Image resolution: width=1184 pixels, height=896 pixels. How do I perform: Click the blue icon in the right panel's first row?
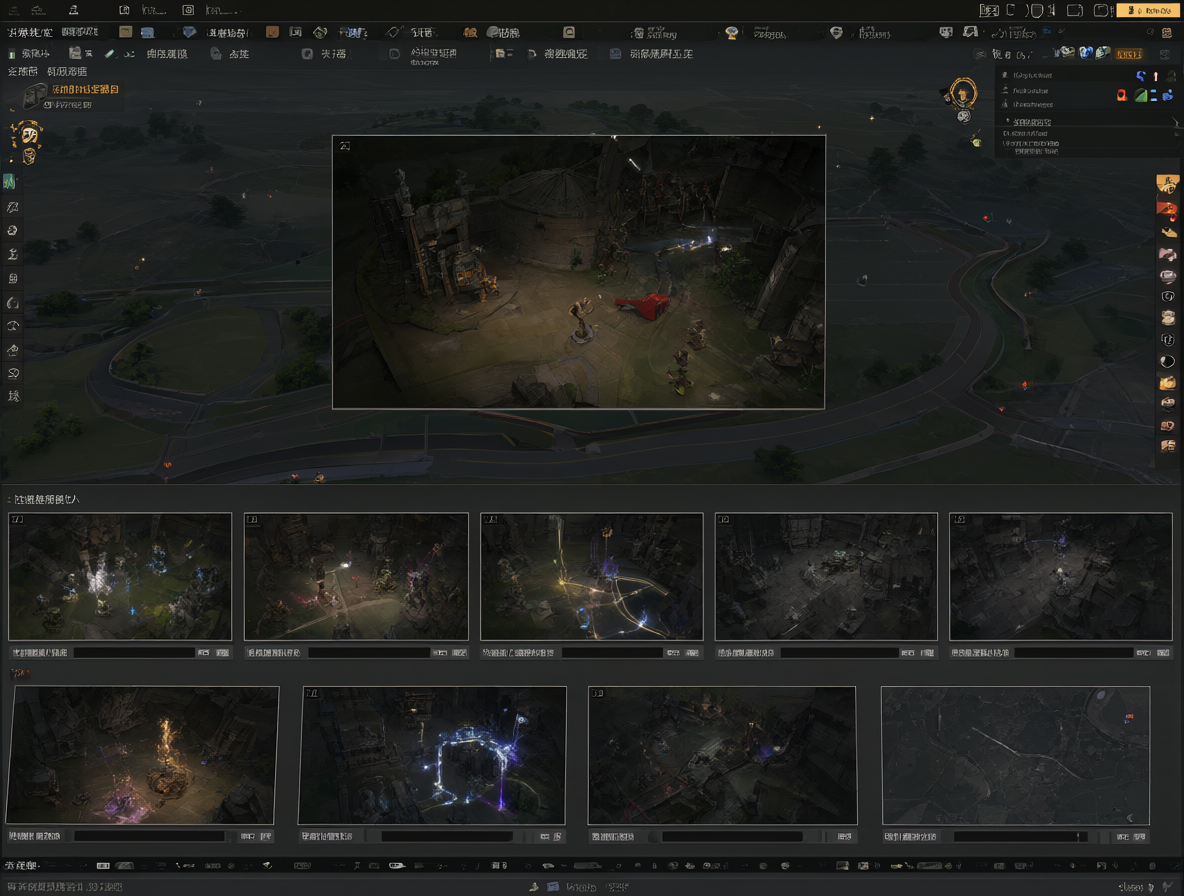coord(1141,75)
